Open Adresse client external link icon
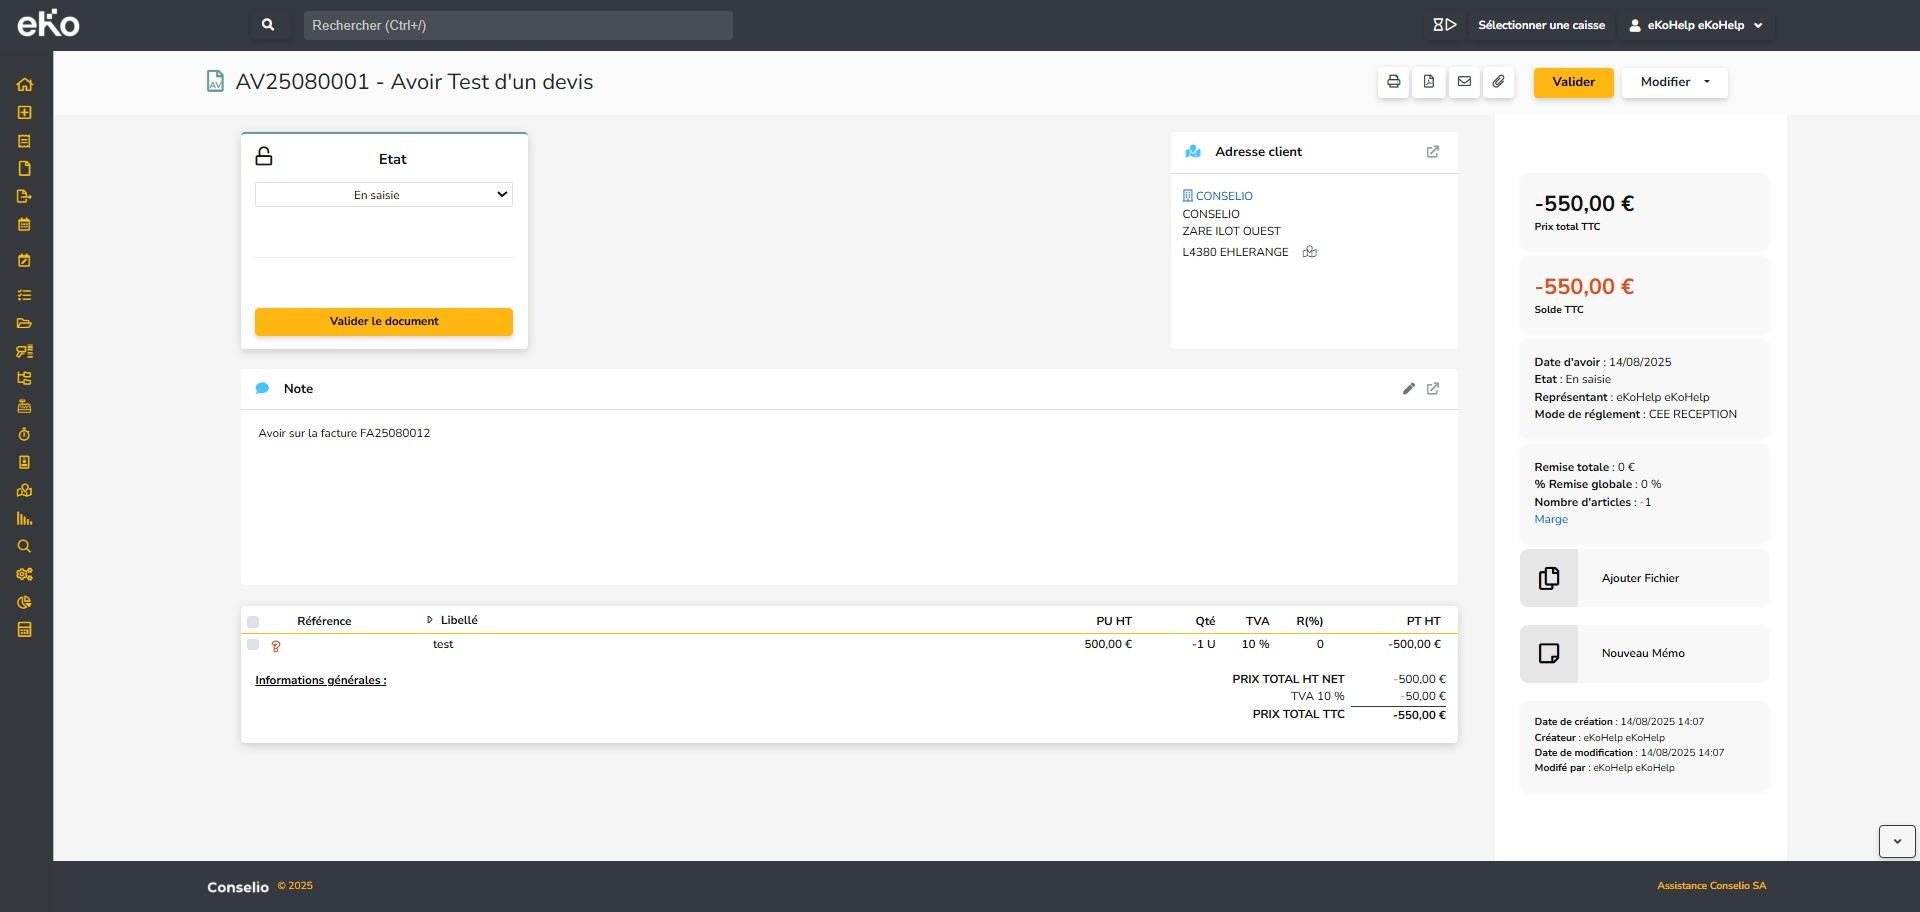This screenshot has height=912, width=1920. point(1432,152)
